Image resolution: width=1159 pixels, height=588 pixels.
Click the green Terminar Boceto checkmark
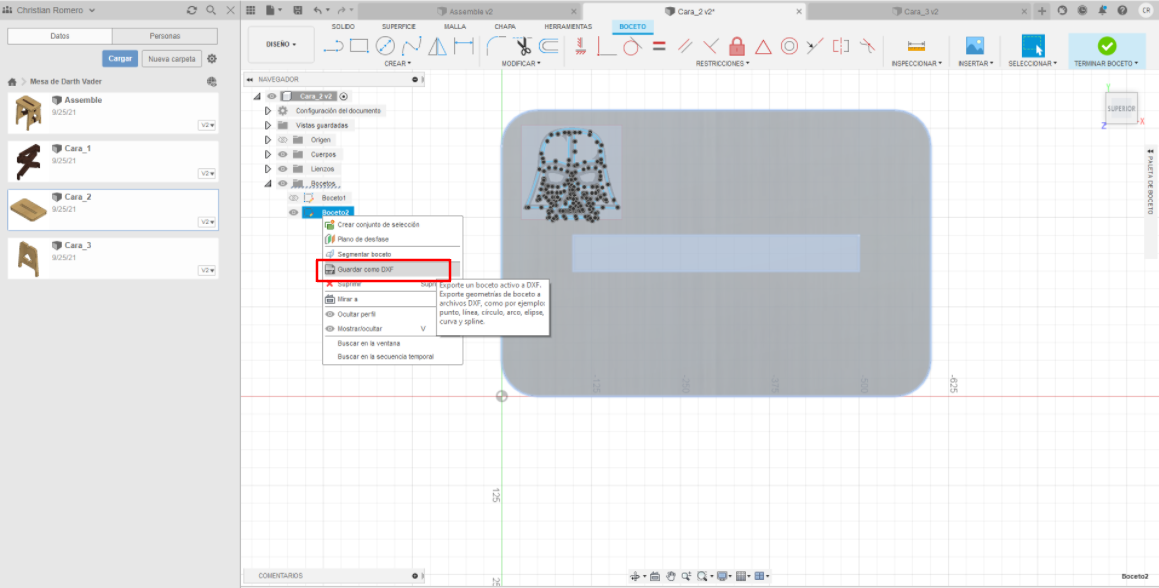pyautogui.click(x=1107, y=46)
